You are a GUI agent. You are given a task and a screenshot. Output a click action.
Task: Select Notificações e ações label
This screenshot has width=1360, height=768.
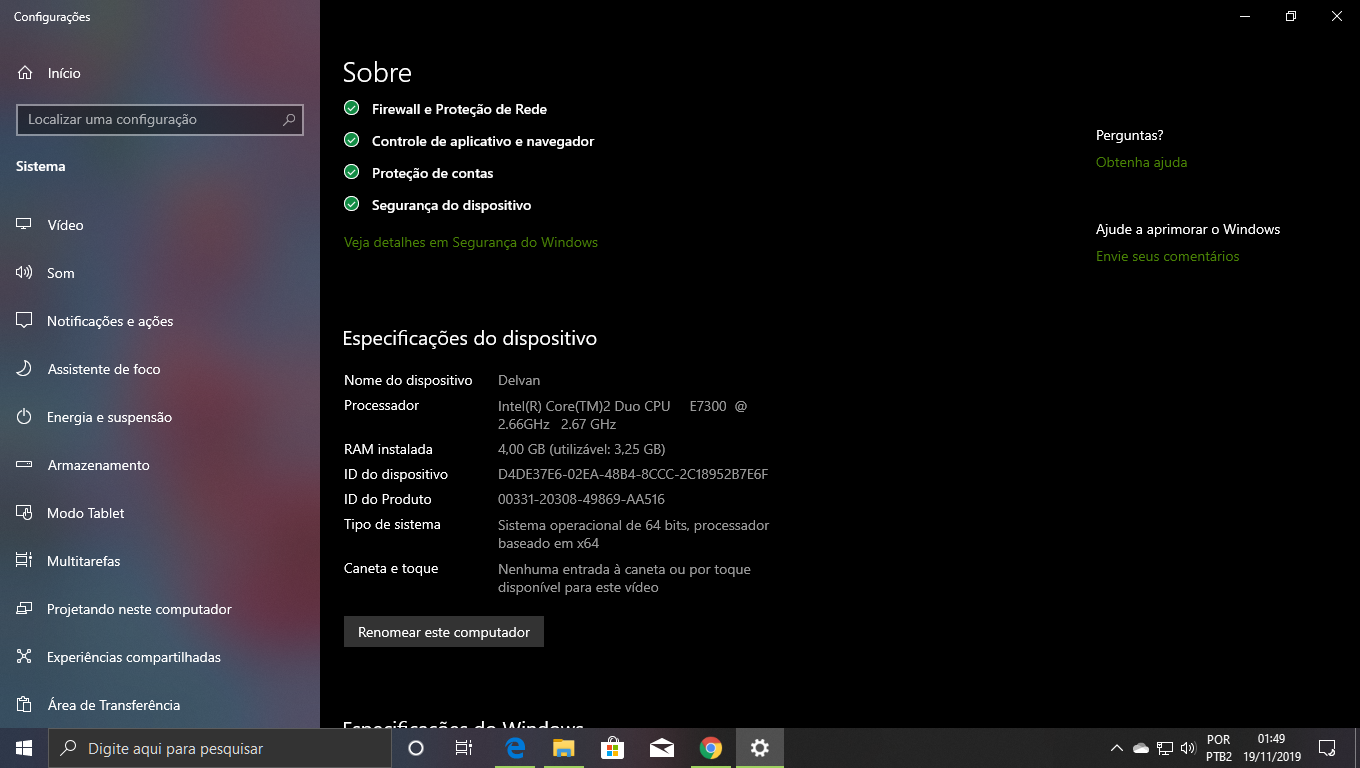tap(110, 321)
